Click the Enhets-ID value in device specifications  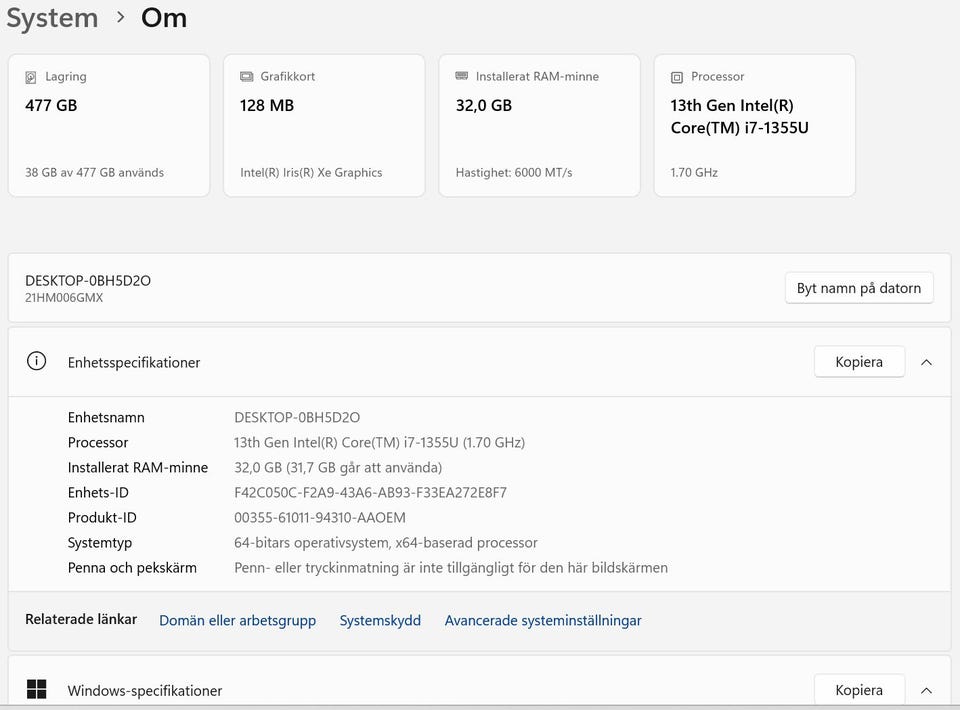point(370,493)
